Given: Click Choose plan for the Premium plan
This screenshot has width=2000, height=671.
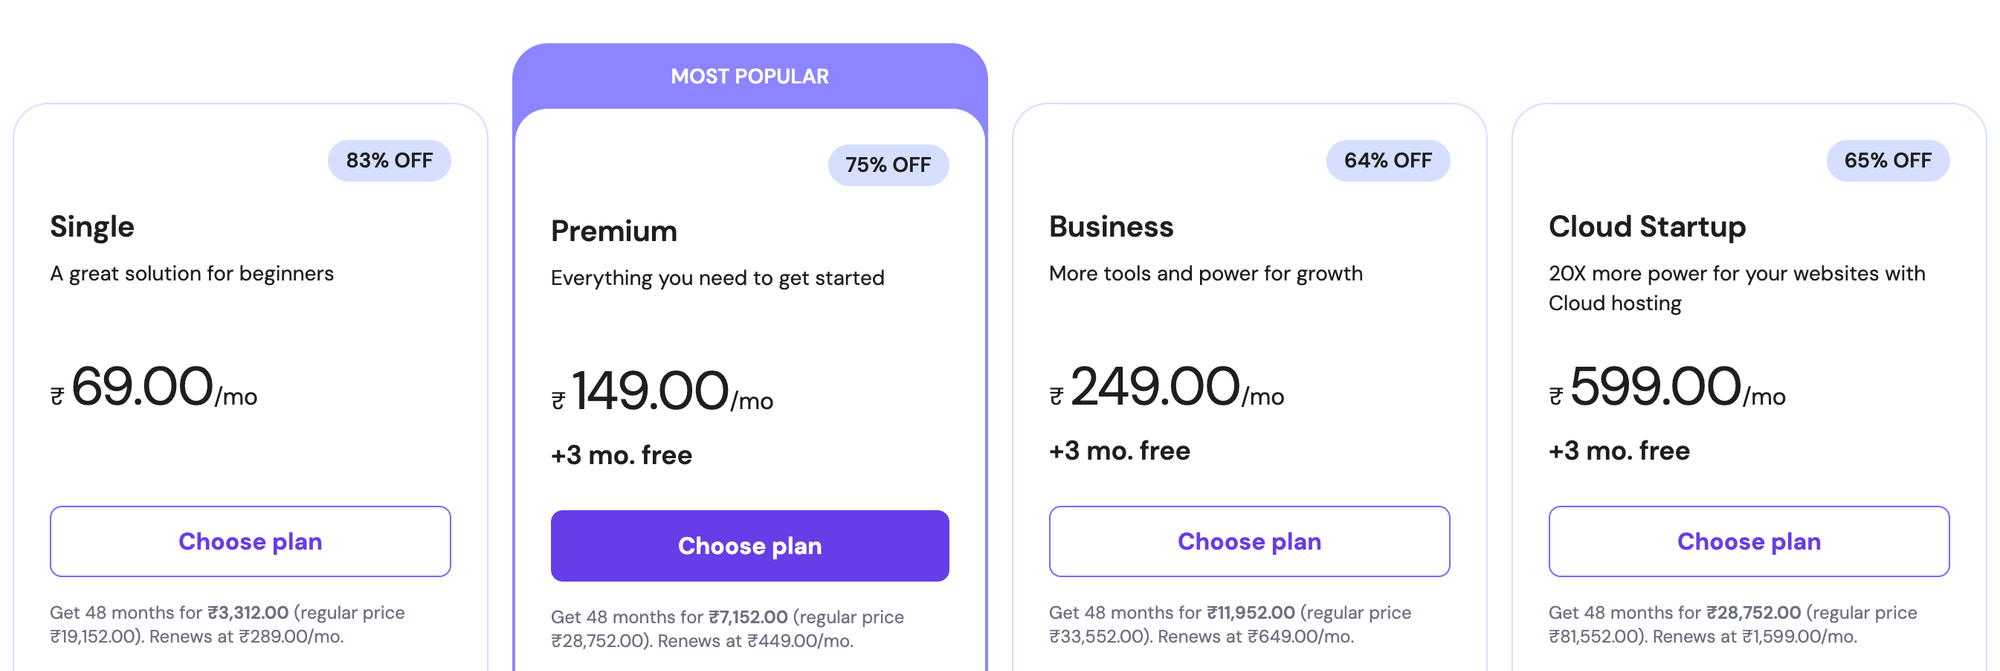Looking at the screenshot, I should (x=749, y=546).
